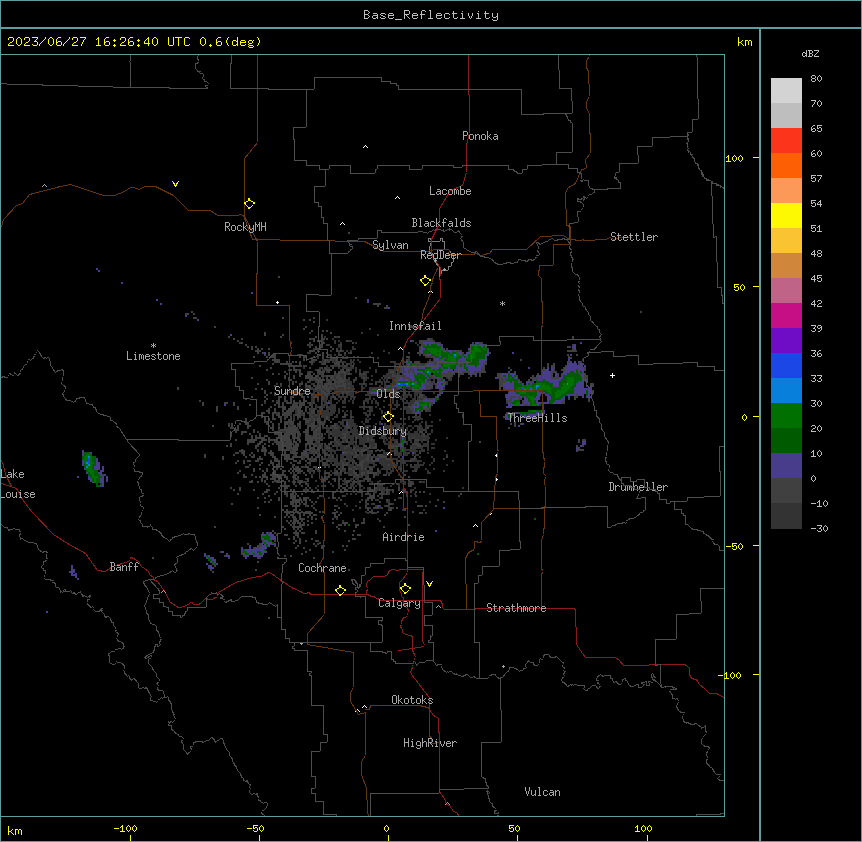862x842 pixels.
Task: Click the ThreeHills label
Action: [537, 418]
